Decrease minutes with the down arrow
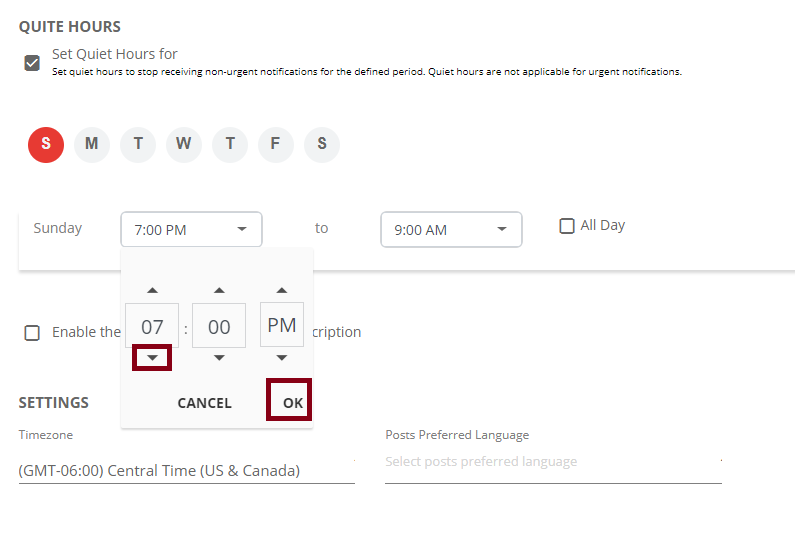 [219, 358]
